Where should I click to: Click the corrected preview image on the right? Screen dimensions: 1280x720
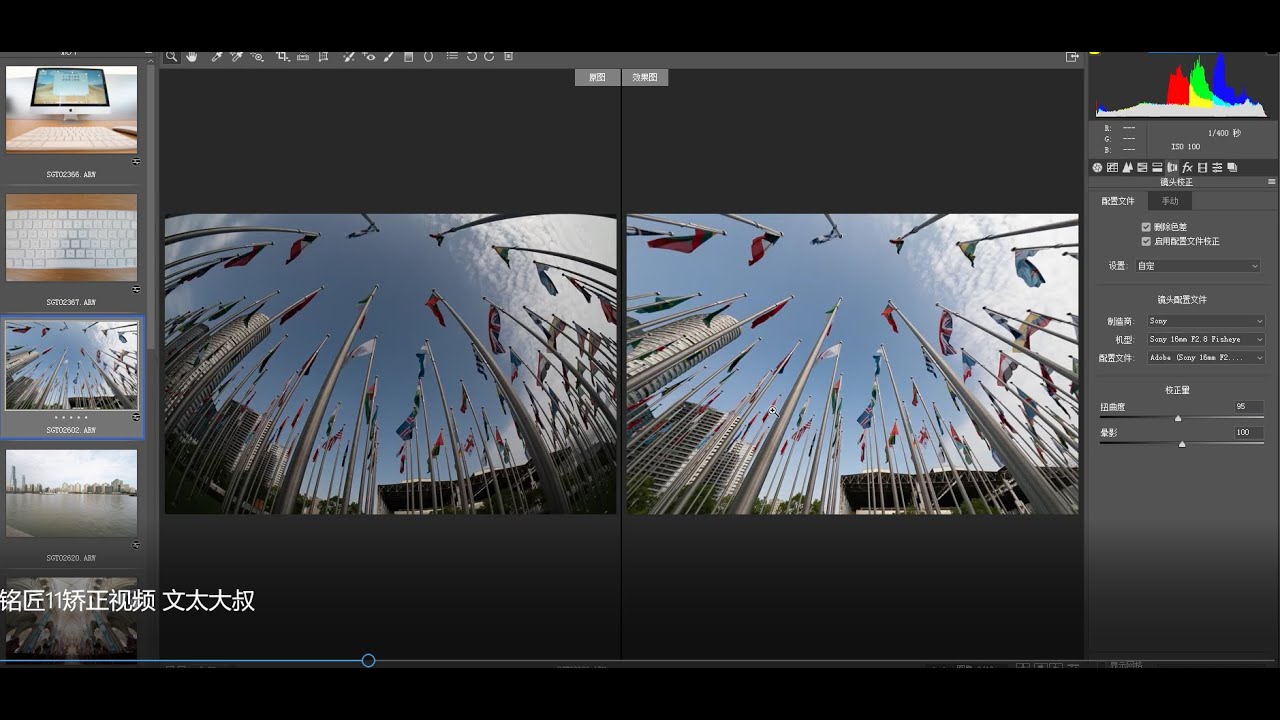852,364
